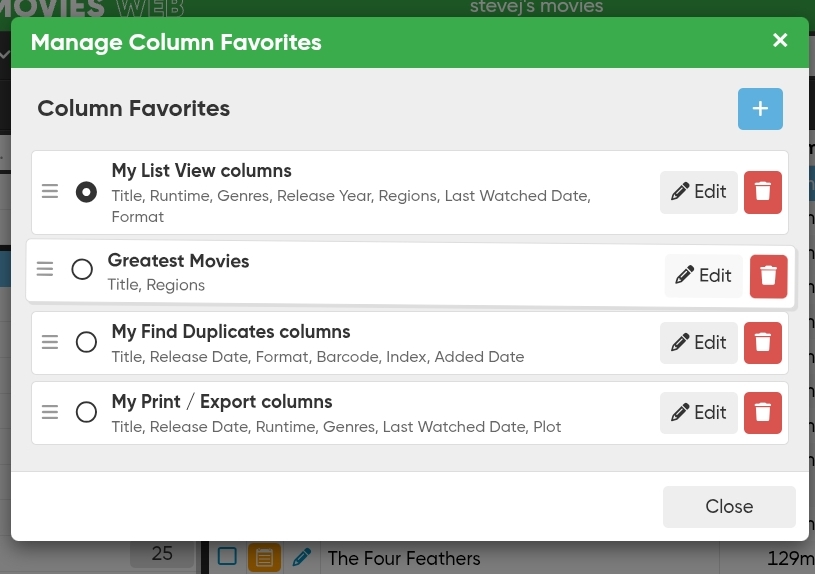Image resolution: width=815 pixels, height=574 pixels.
Task: Select the My Print / Export columns radio button
Action: 87,413
